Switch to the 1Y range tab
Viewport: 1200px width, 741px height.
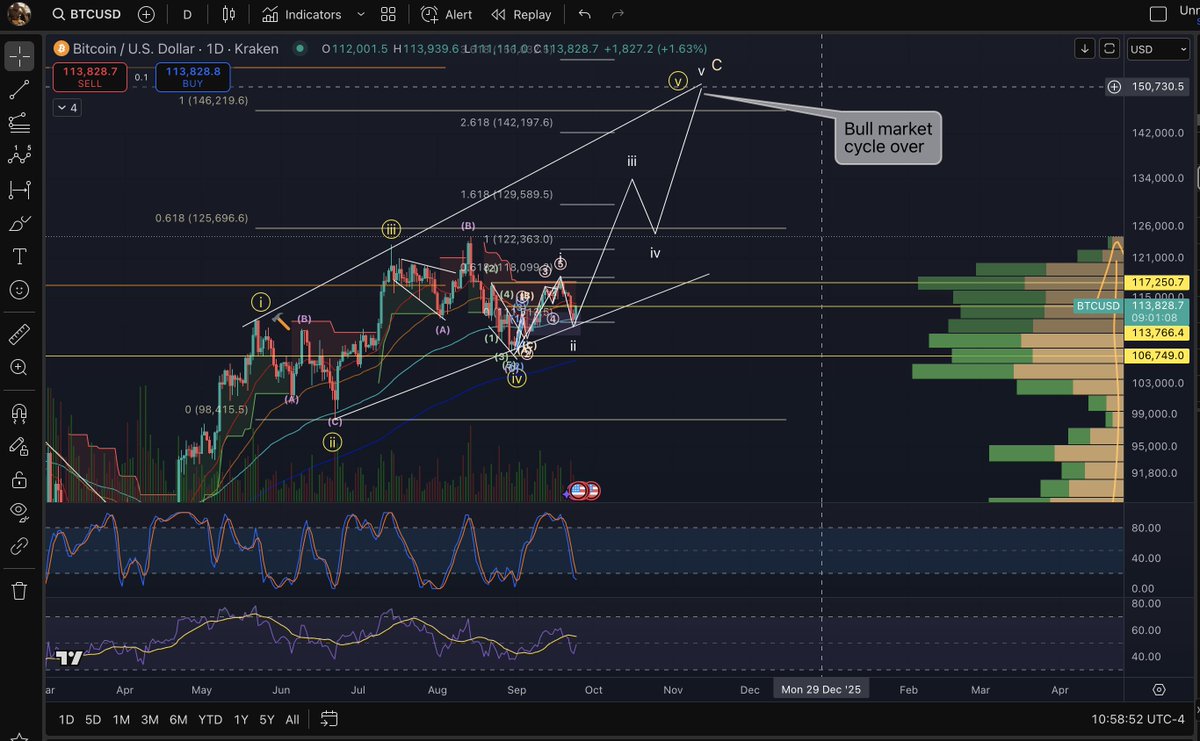[240, 719]
